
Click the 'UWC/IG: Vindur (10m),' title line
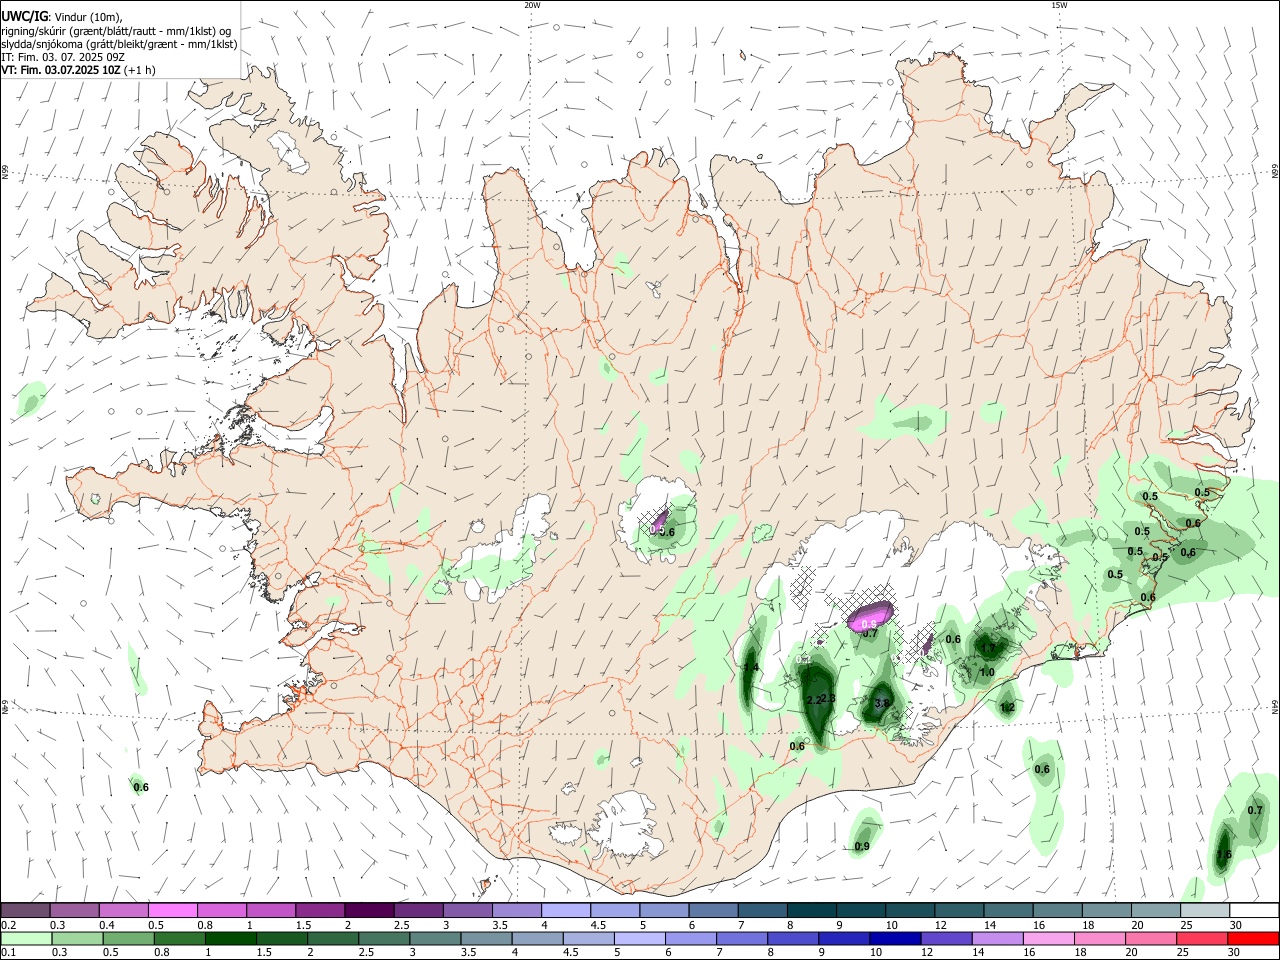[x=62, y=16]
